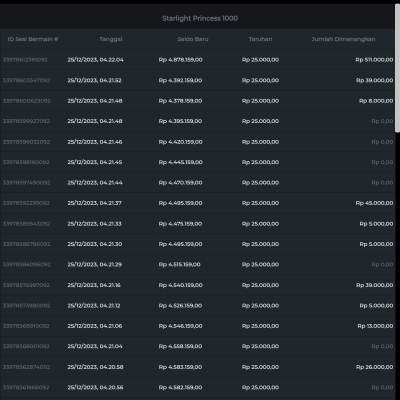Click balance Rp 4.583.159,00
Image resolution: width=400 pixels, height=400 pixels.
click(180, 367)
